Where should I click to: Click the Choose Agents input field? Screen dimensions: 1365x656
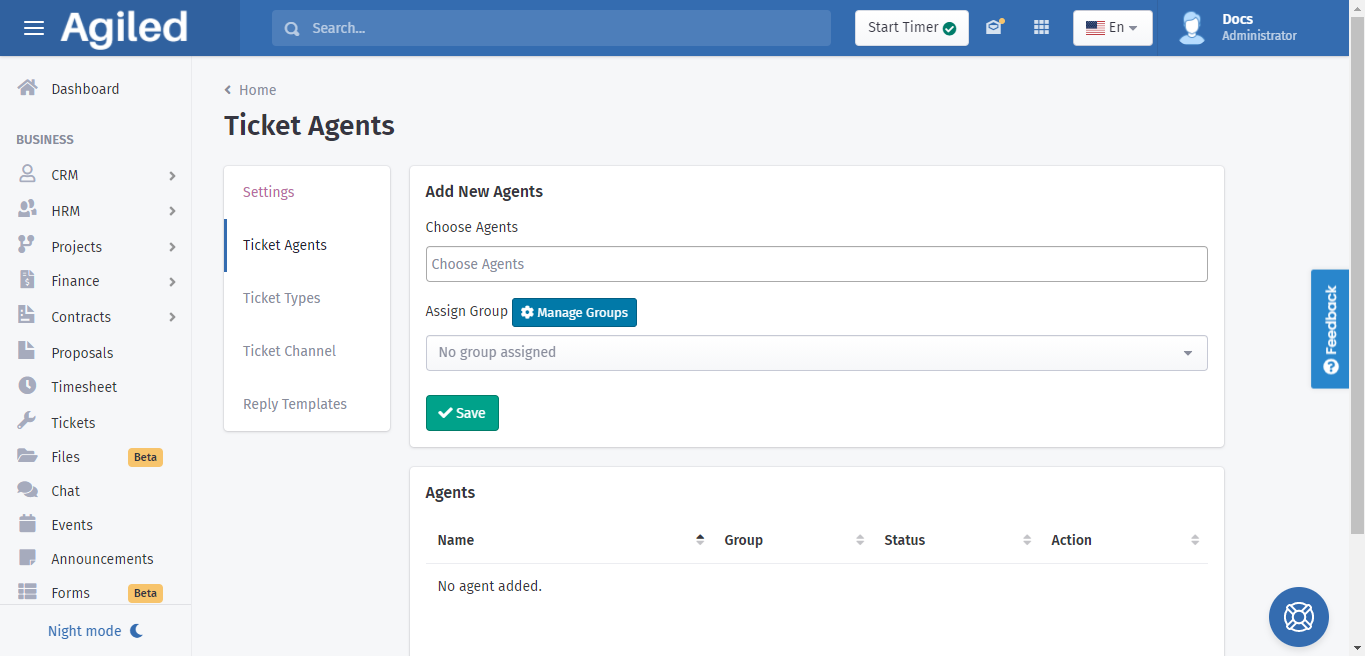pyautogui.click(x=816, y=264)
